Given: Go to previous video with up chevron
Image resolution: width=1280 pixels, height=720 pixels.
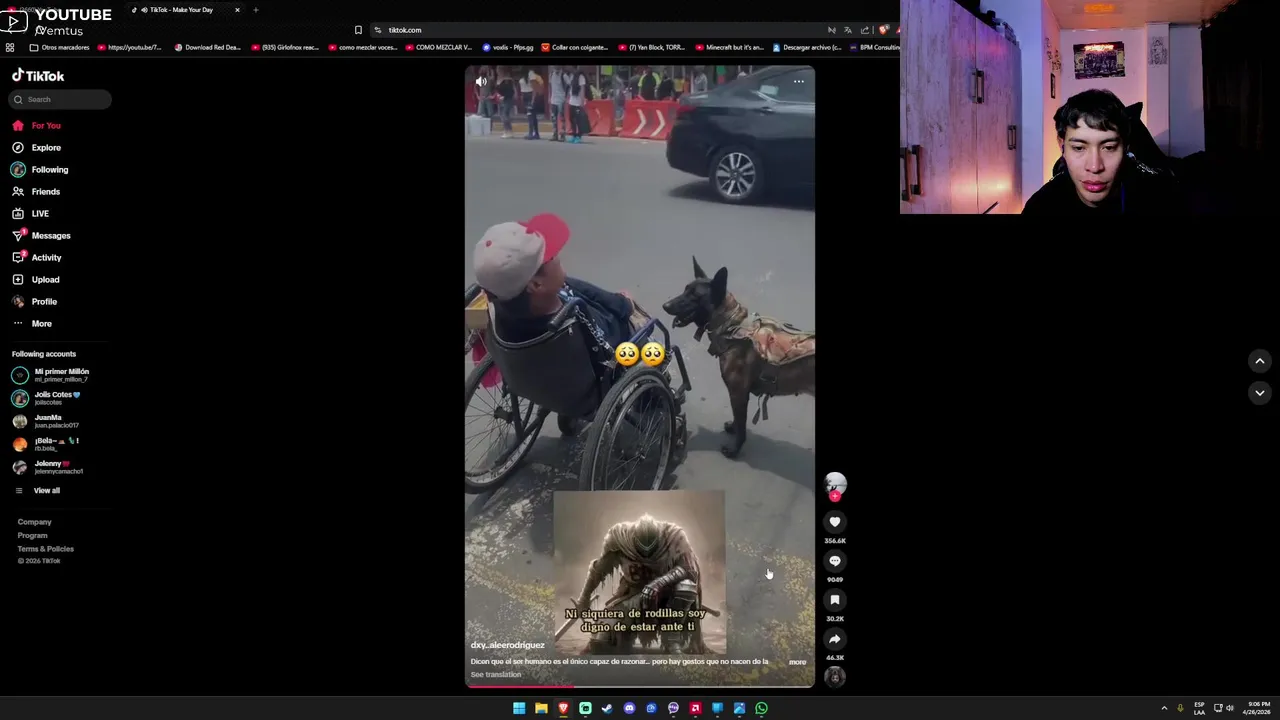Looking at the screenshot, I should (x=1260, y=361).
